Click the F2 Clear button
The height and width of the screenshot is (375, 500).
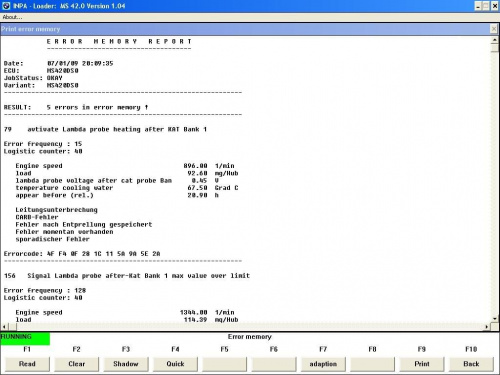pos(76,364)
